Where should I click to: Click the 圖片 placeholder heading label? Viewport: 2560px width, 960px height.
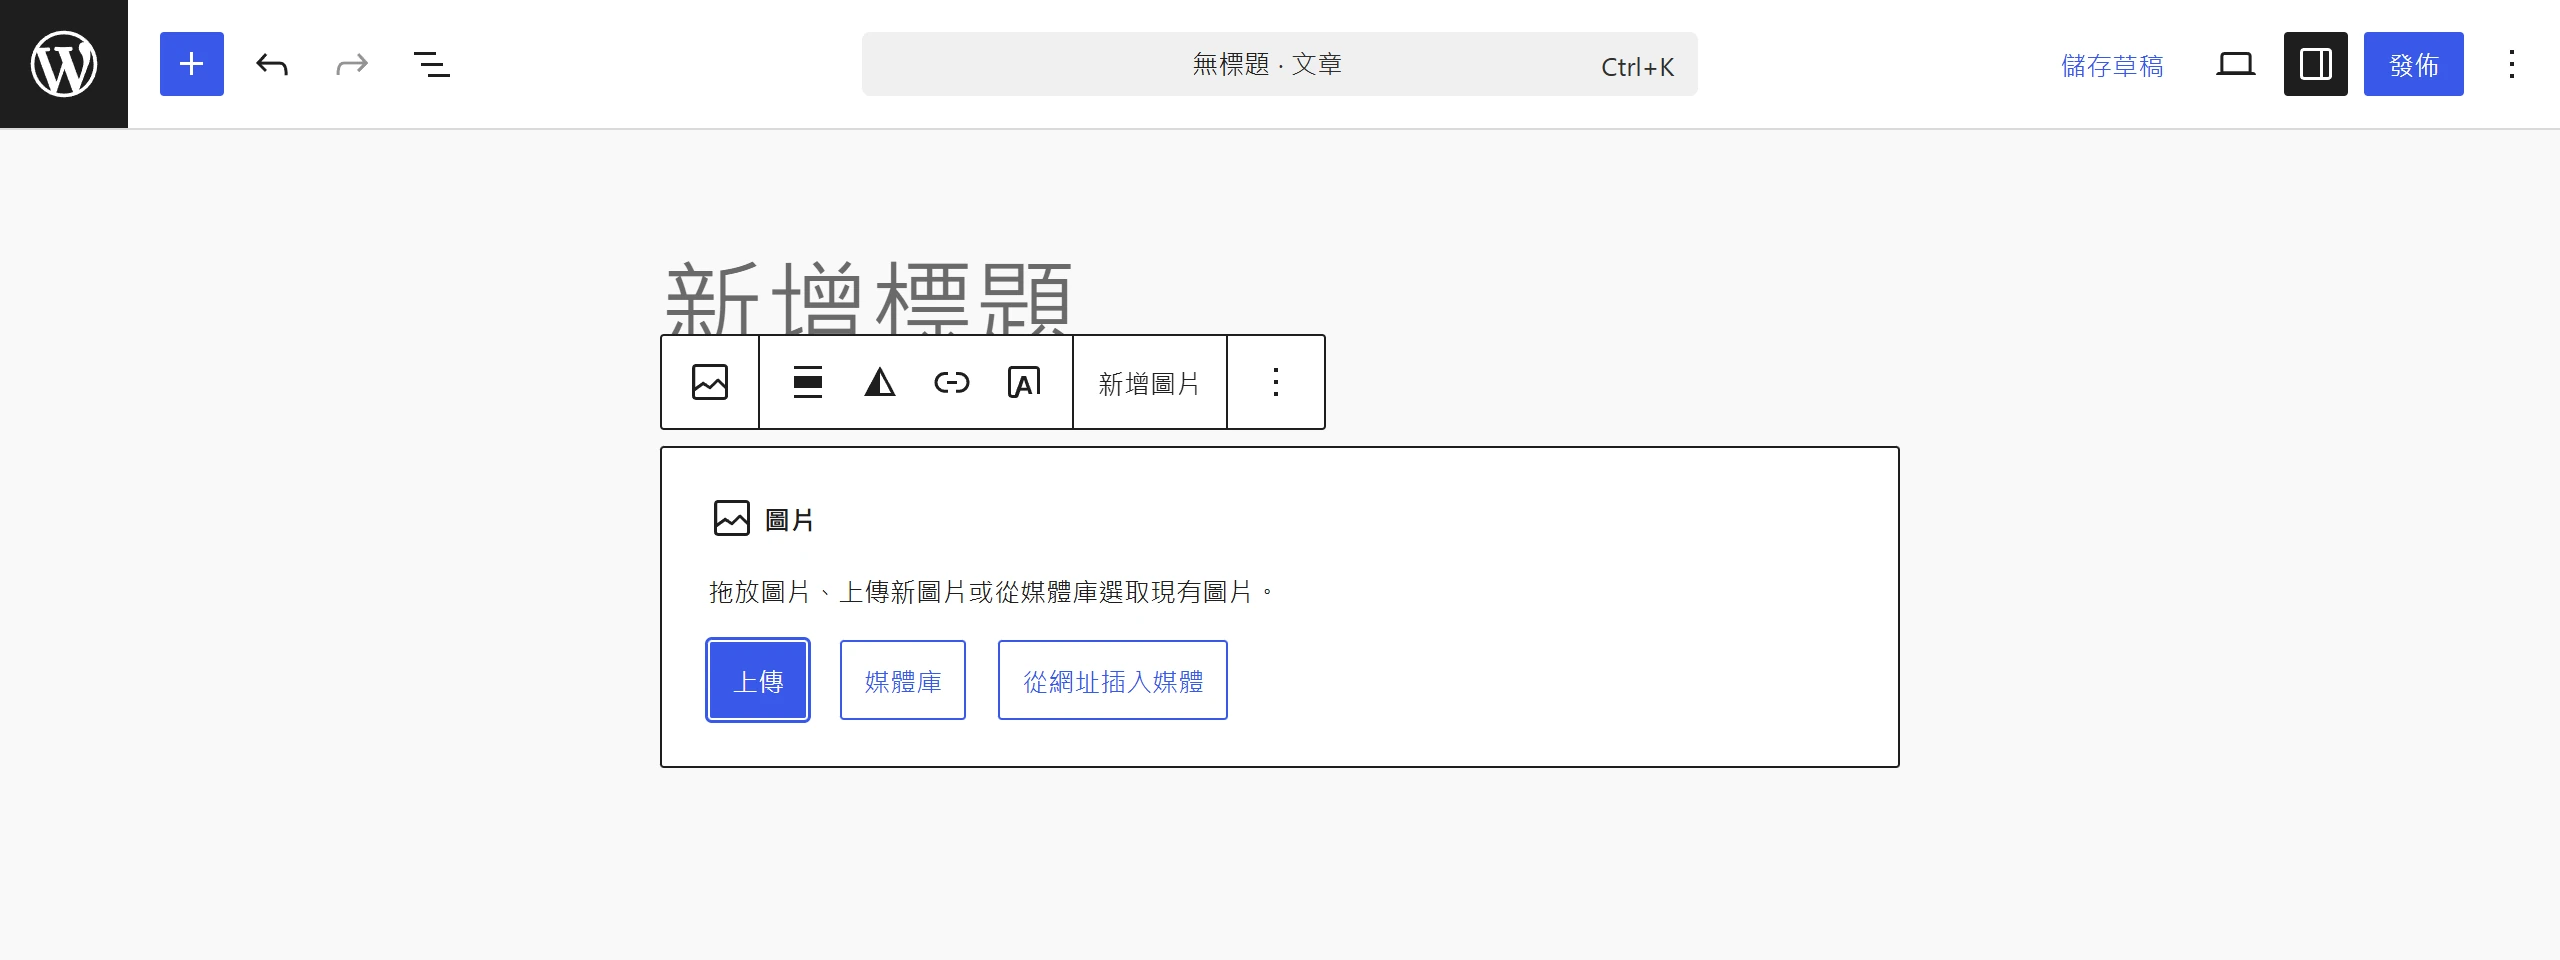[x=790, y=520]
